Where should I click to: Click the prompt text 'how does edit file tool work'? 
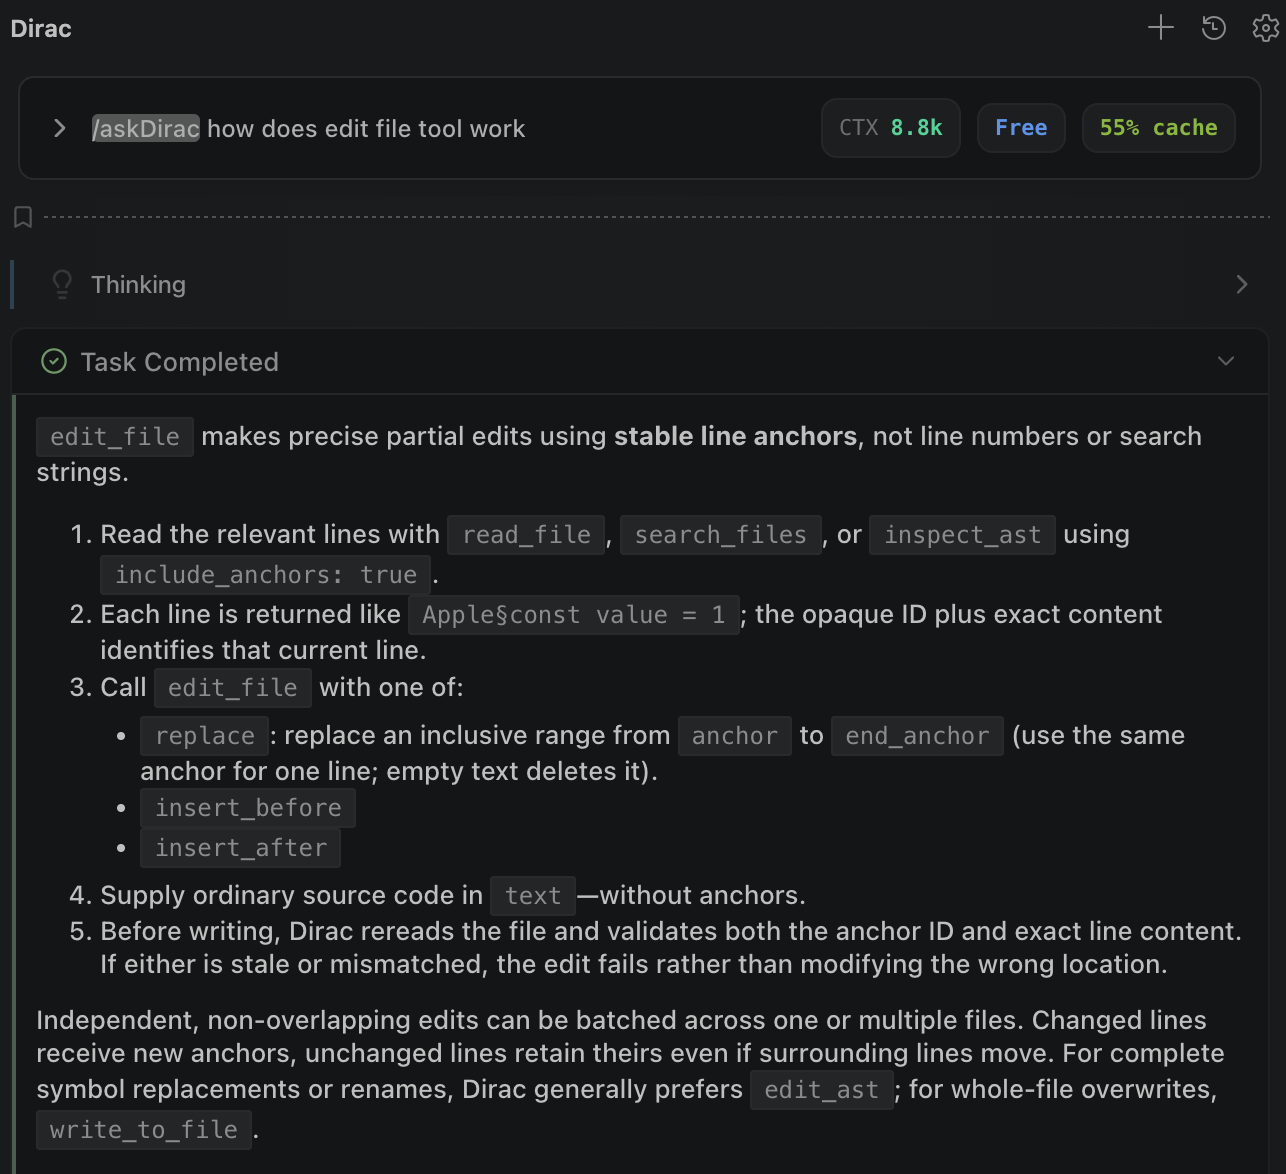tap(366, 128)
